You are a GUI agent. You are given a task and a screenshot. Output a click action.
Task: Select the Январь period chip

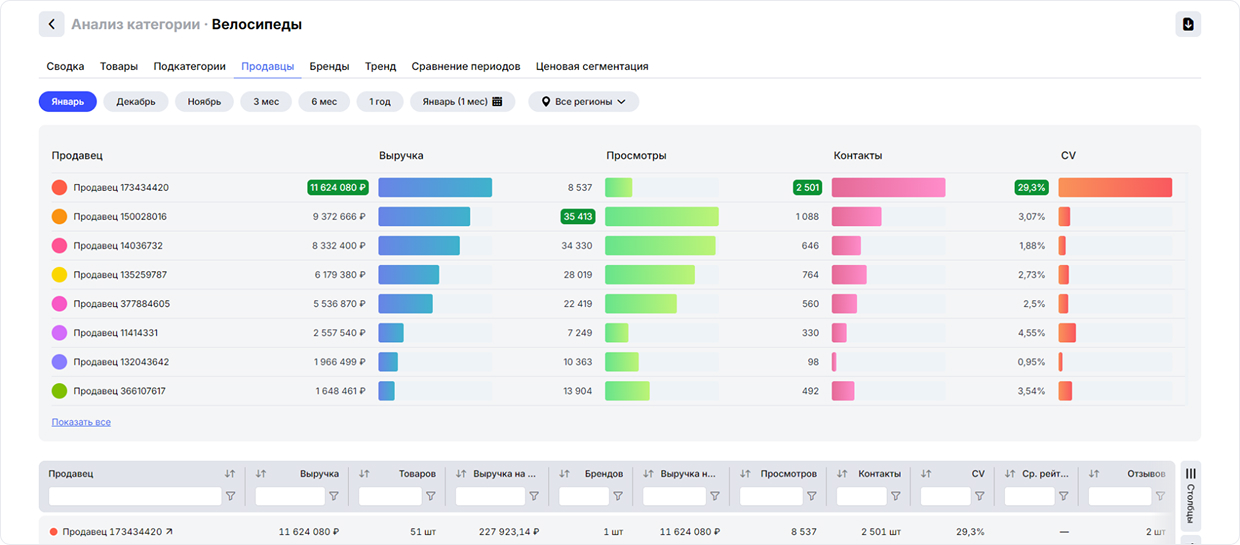coord(68,102)
